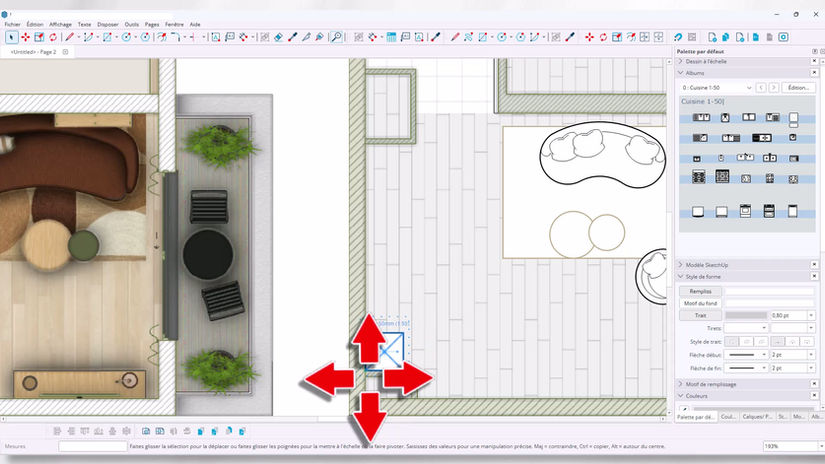This screenshot has height=464, width=825.
Task: Open the Tirets dash pattern dropdown
Action: click(746, 328)
